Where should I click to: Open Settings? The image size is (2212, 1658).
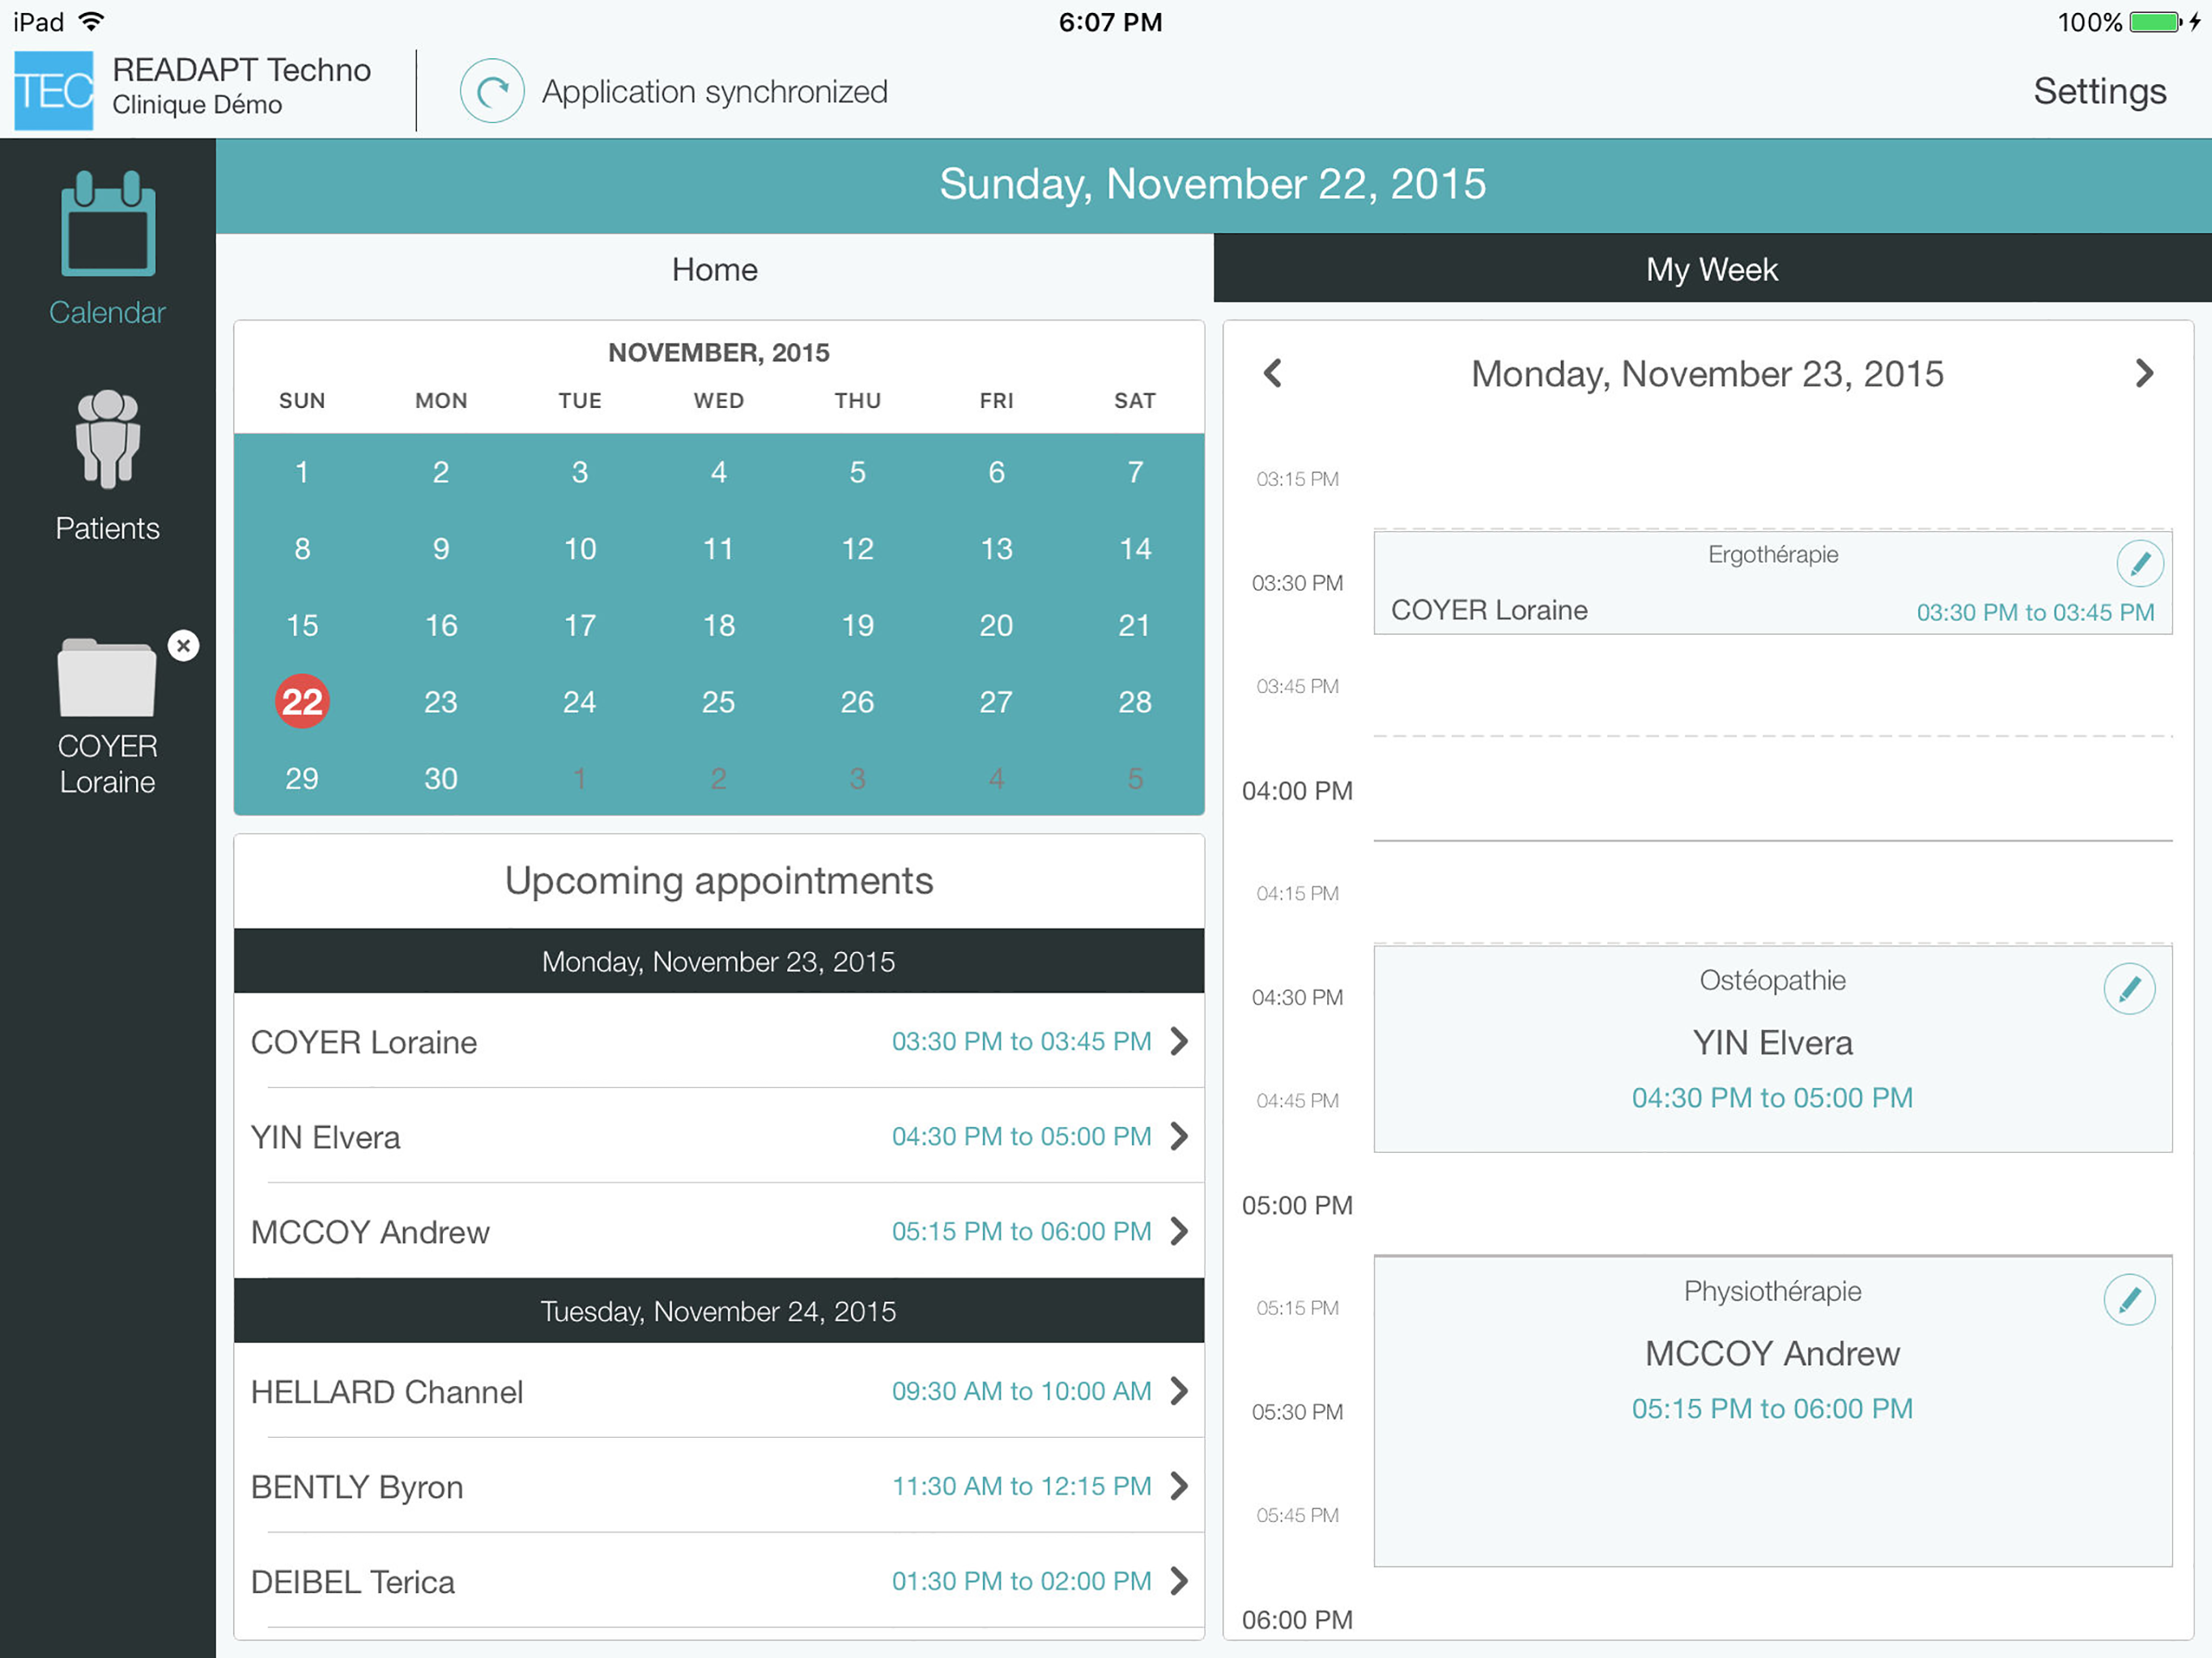click(x=2099, y=91)
